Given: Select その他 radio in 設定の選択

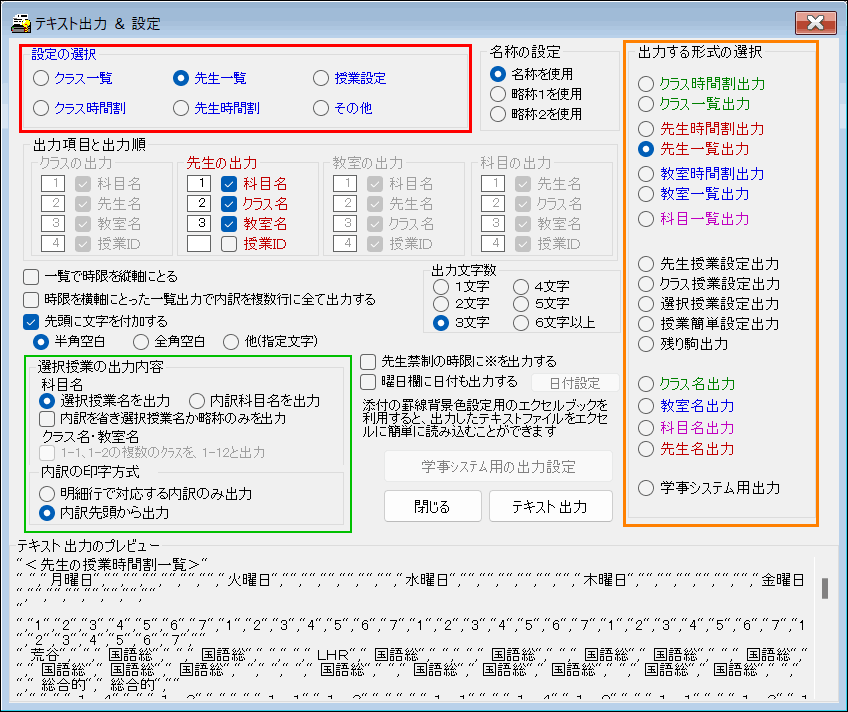Looking at the screenshot, I should 321,108.
